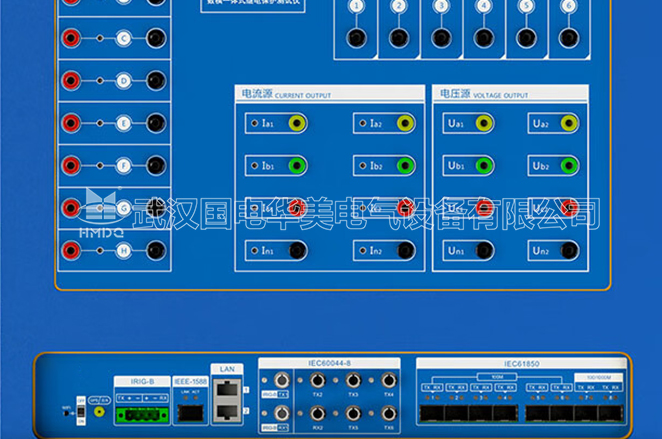Click the 'CURRENT OUTPUT' panel heading

click(303, 96)
